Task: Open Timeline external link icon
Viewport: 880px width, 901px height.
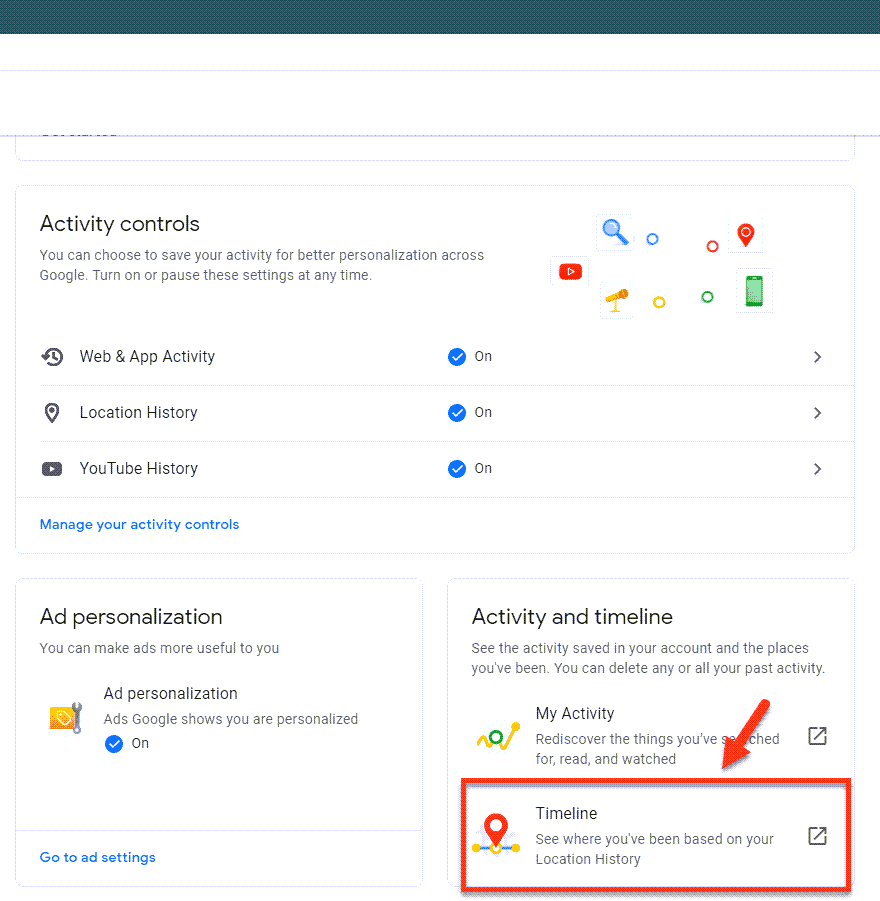Action: pos(817,836)
